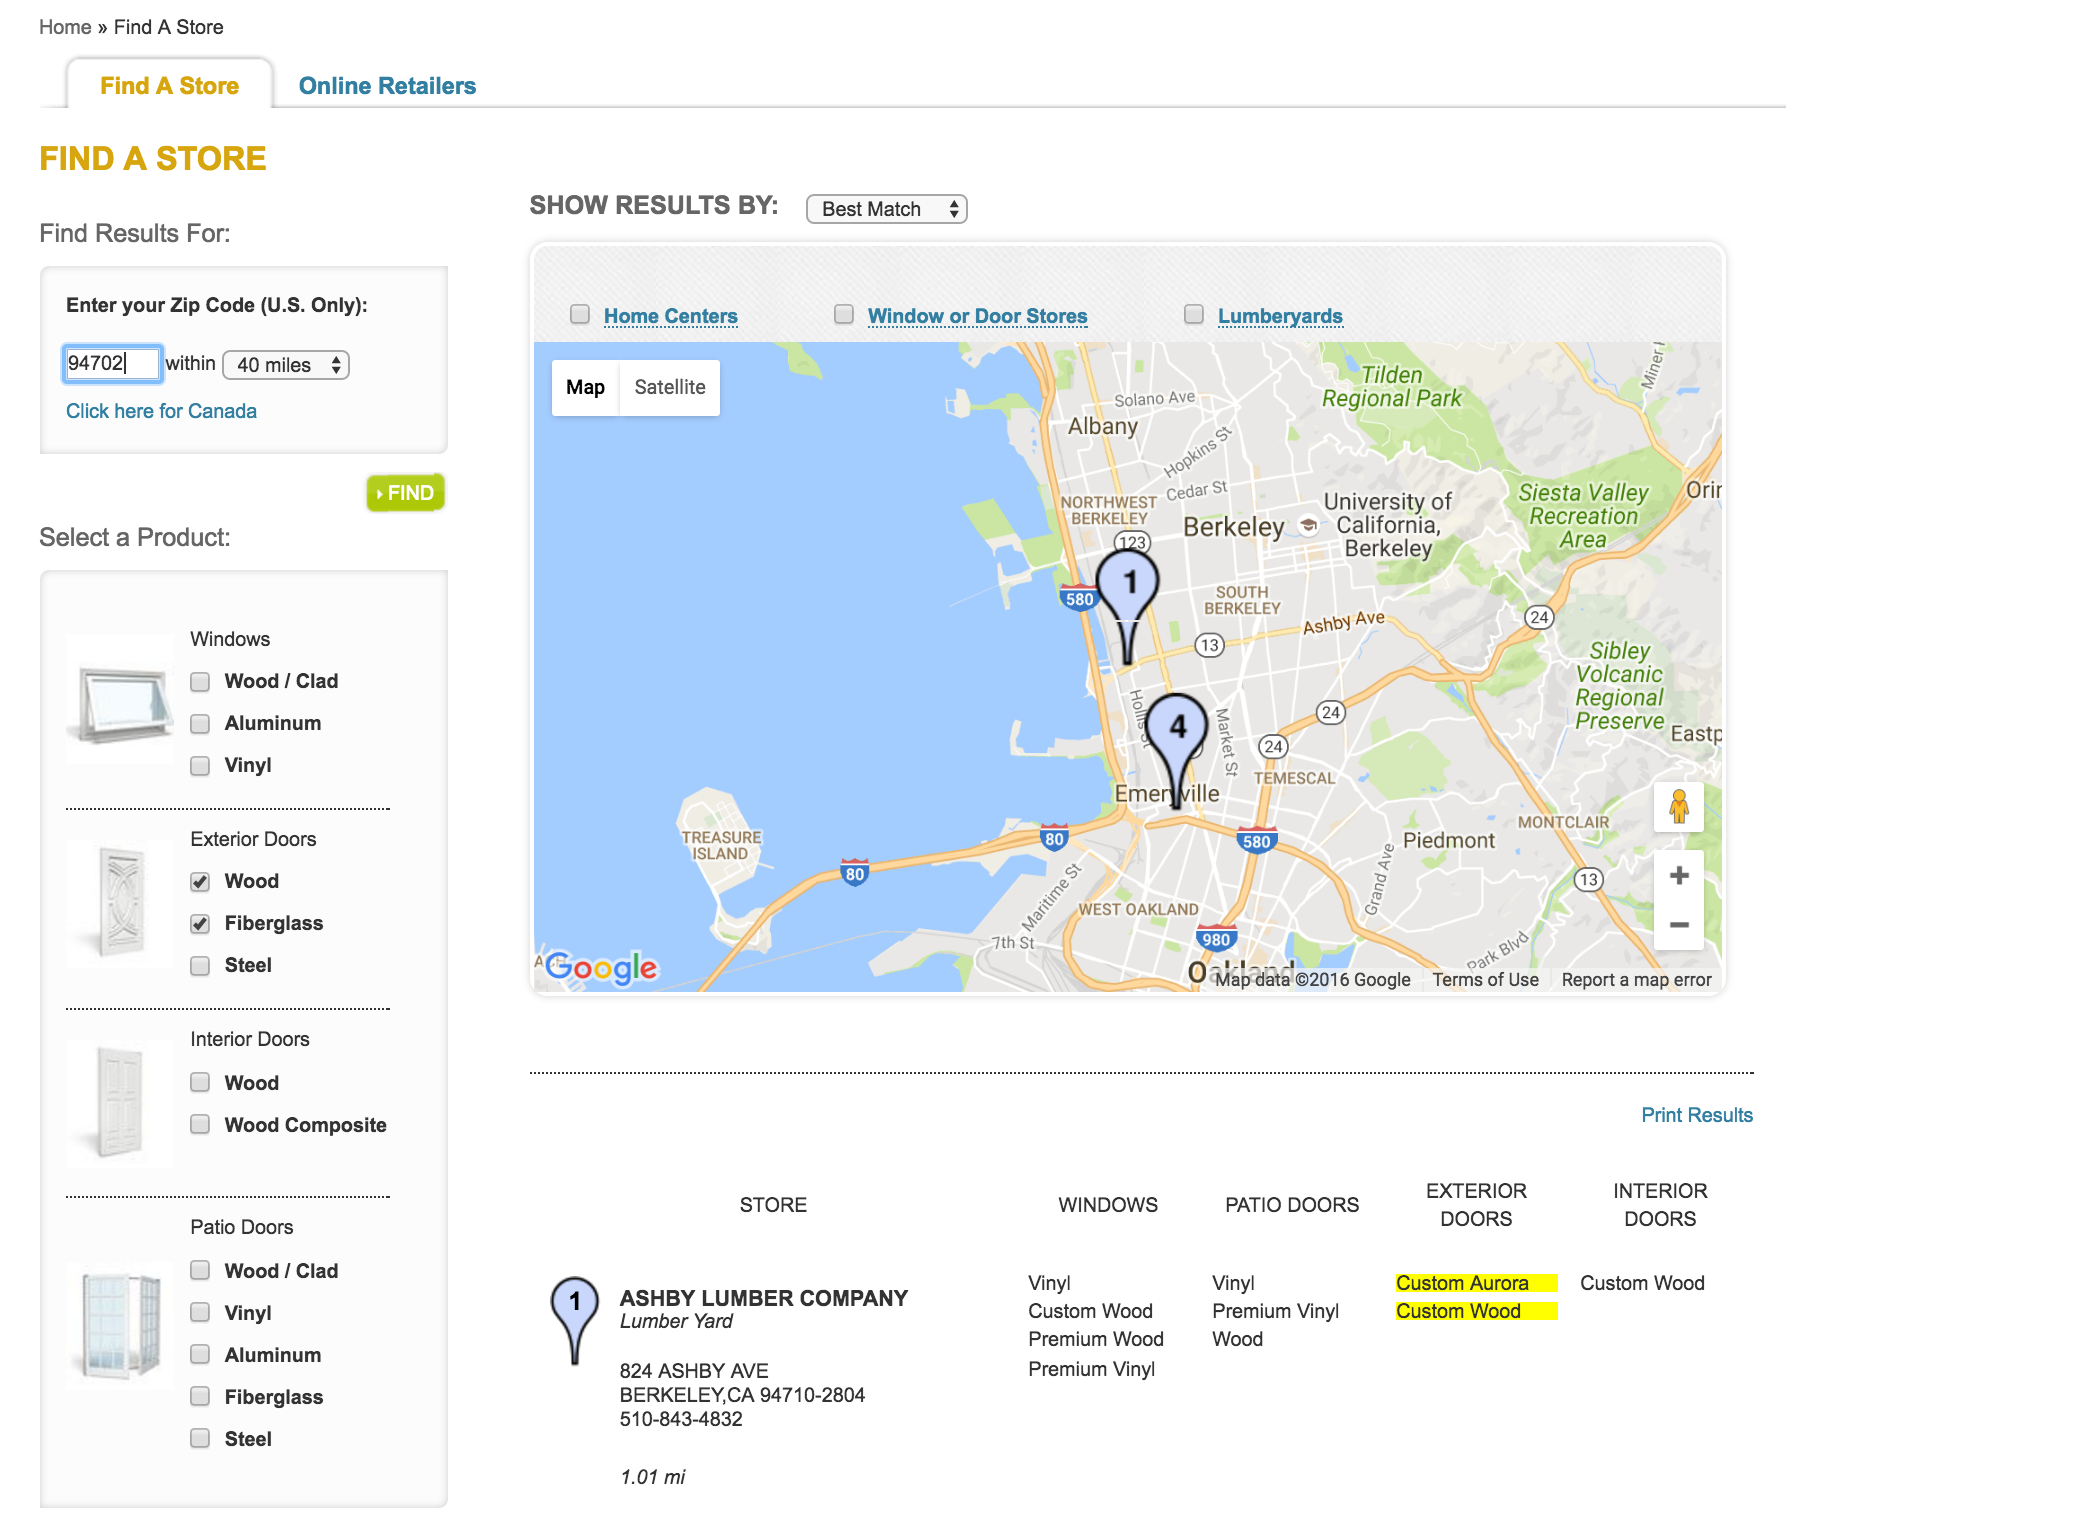Check the Lumberyards filter checkbox

[1193, 314]
